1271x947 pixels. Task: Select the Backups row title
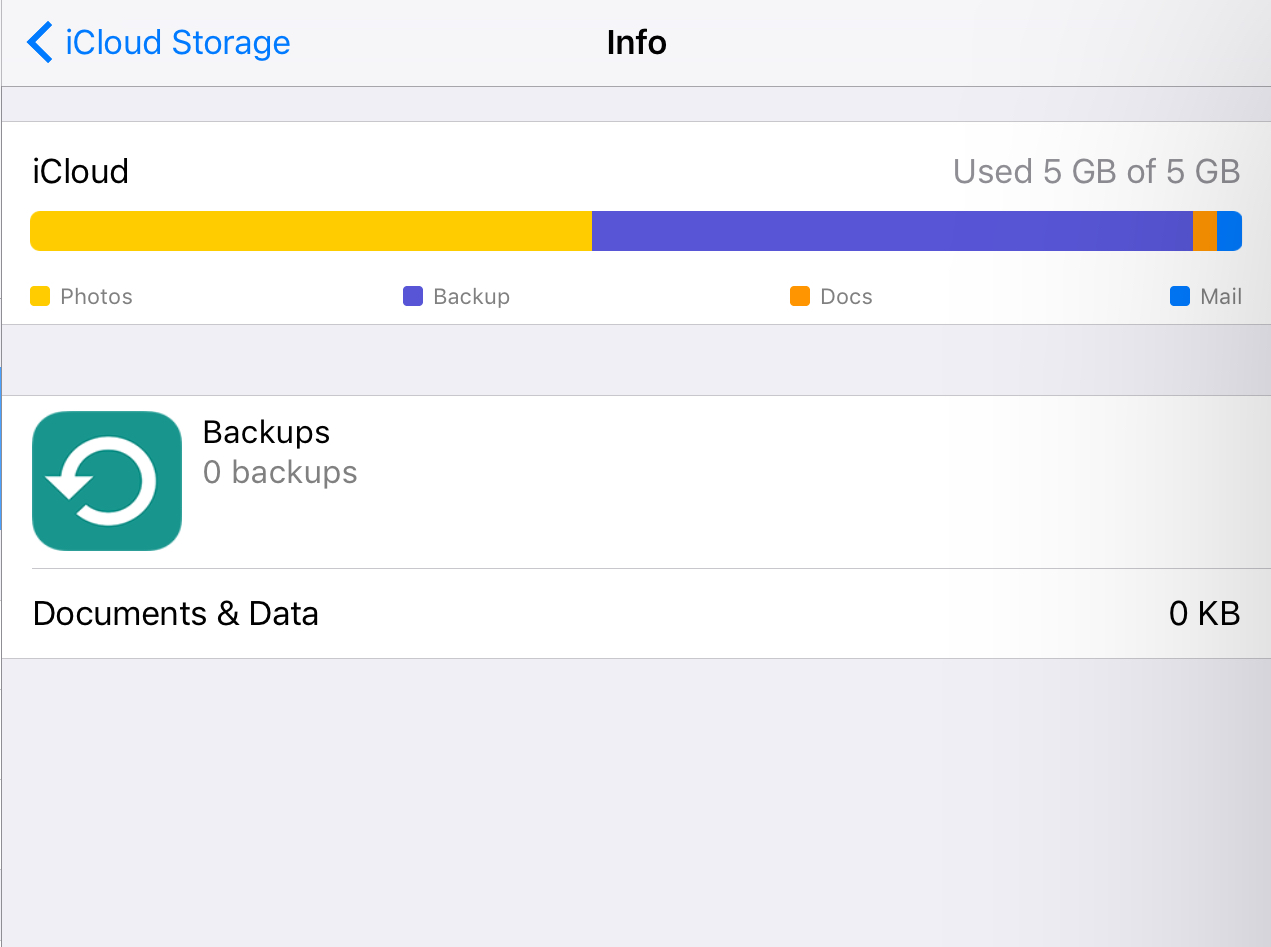266,432
